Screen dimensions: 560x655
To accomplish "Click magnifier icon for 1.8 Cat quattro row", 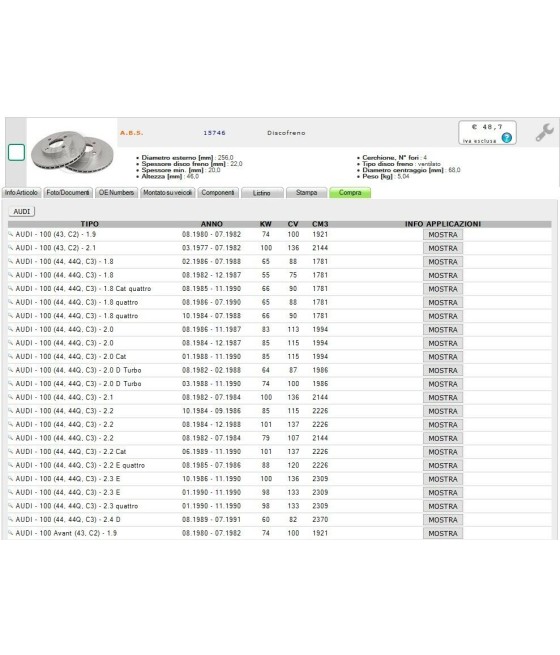I will pos(11,289).
